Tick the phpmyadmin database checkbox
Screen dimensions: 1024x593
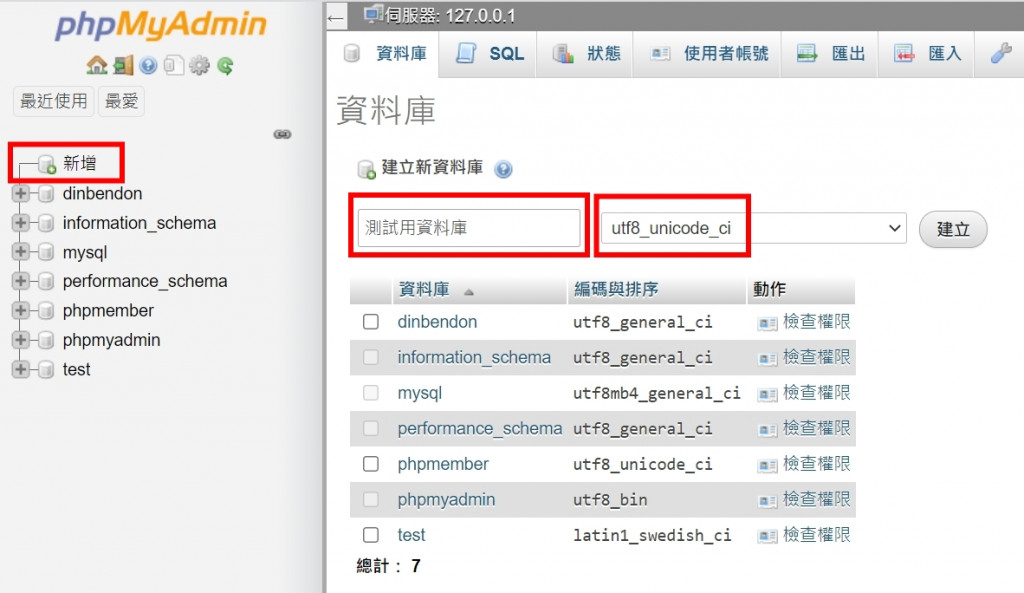pyautogui.click(x=371, y=500)
